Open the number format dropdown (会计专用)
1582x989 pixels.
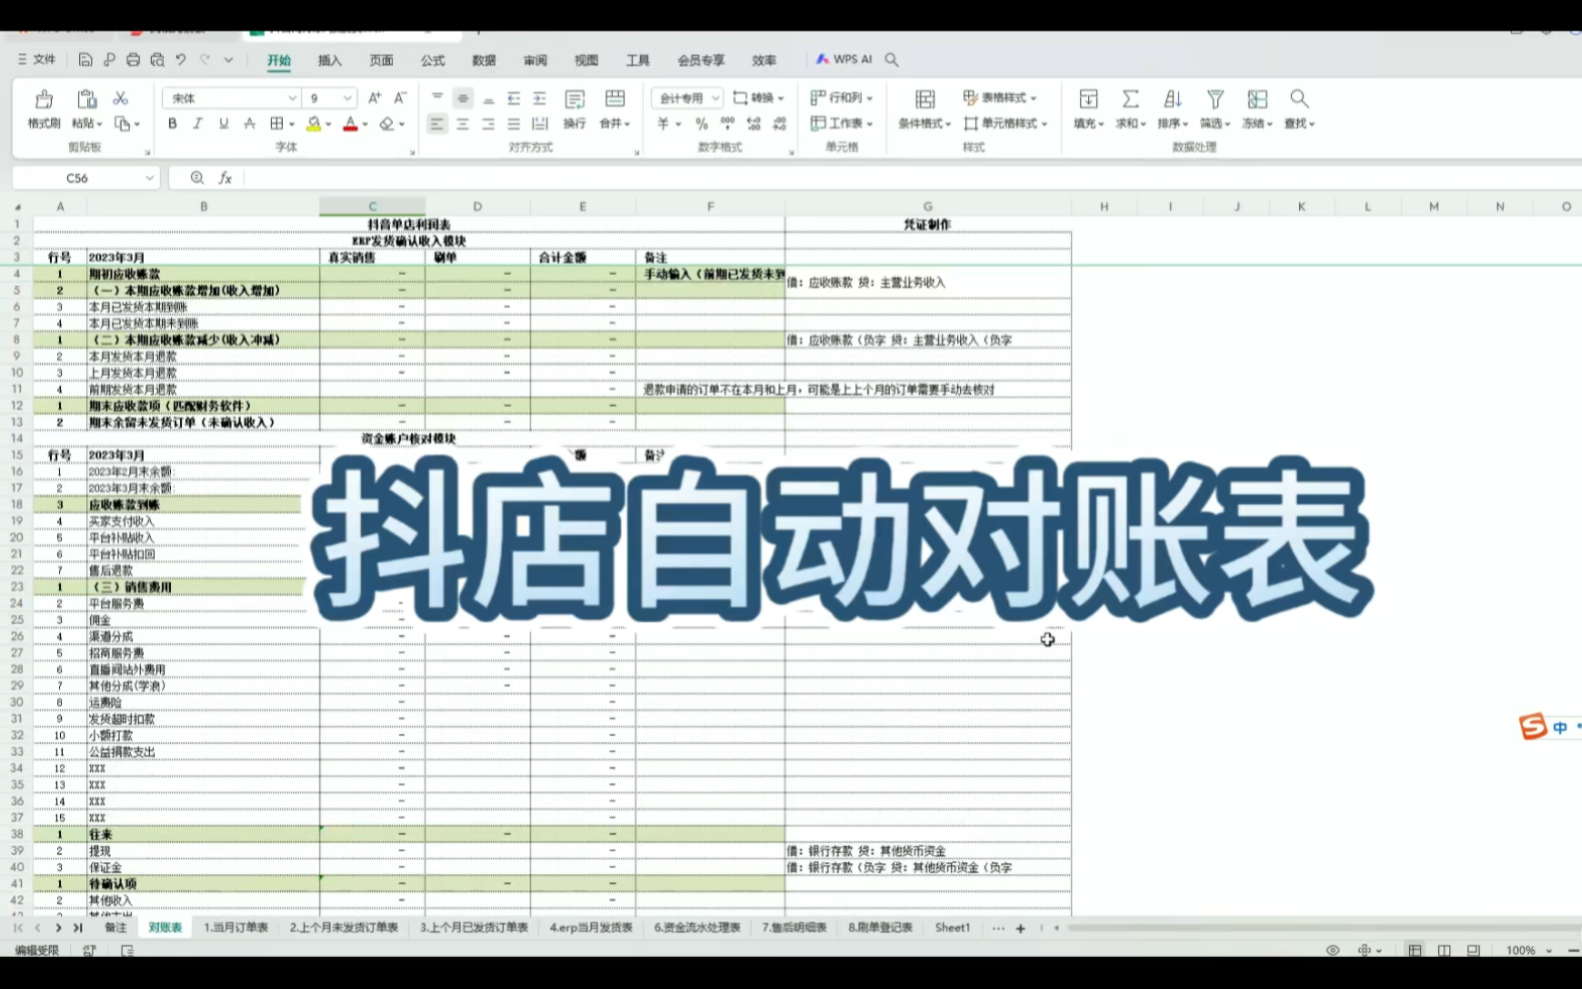click(715, 98)
